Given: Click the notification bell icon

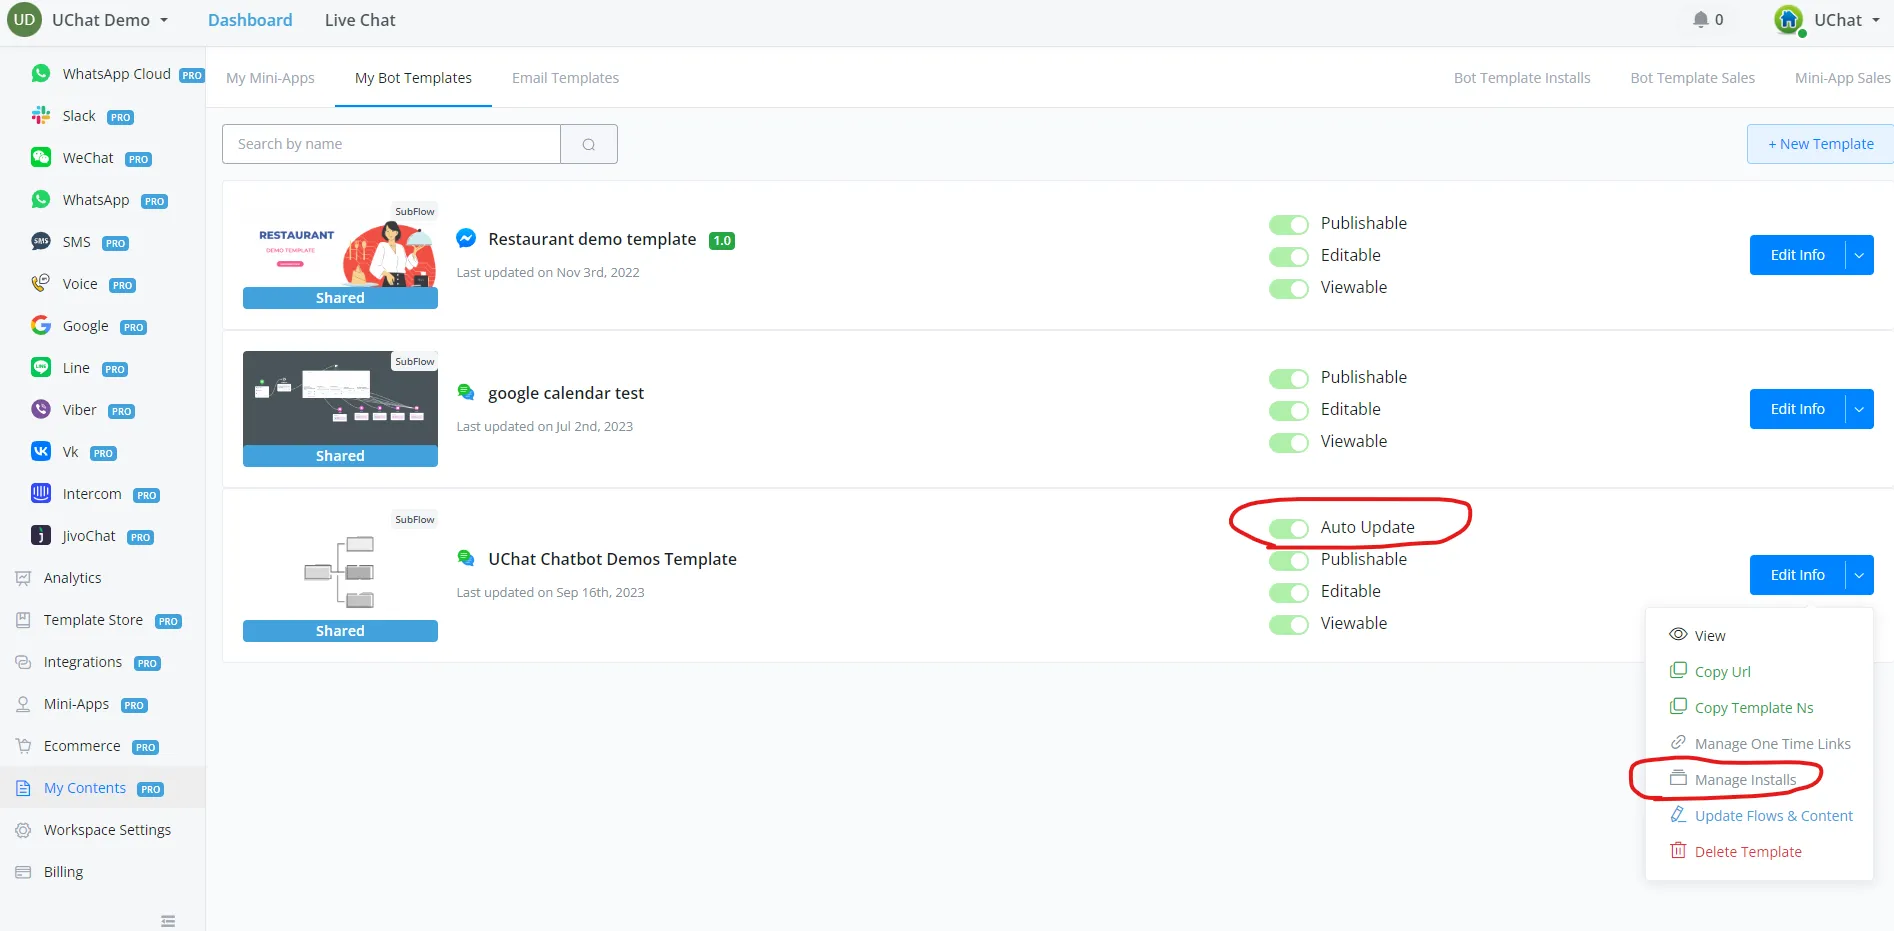Looking at the screenshot, I should point(1700,19).
